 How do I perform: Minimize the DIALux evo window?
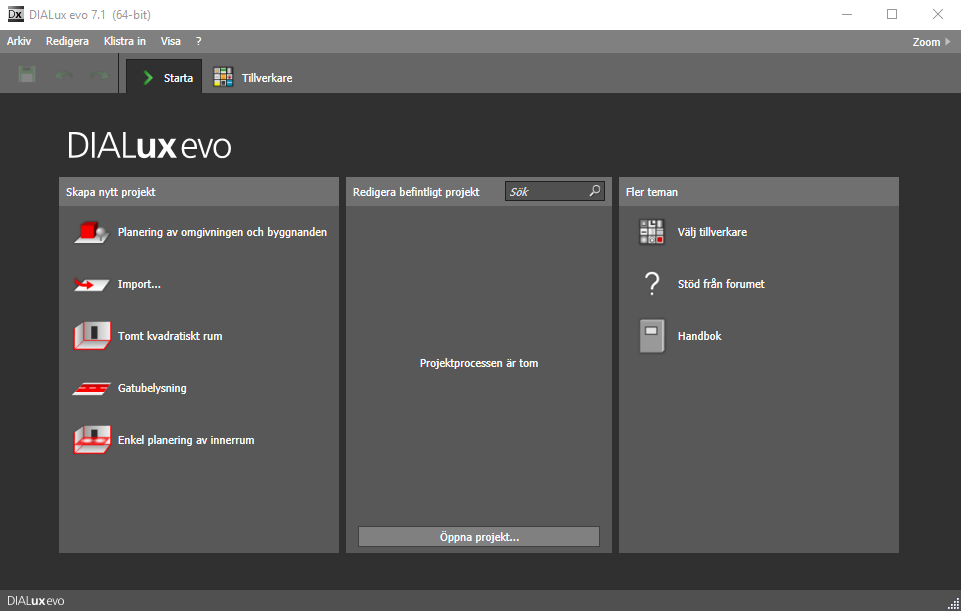(x=847, y=14)
